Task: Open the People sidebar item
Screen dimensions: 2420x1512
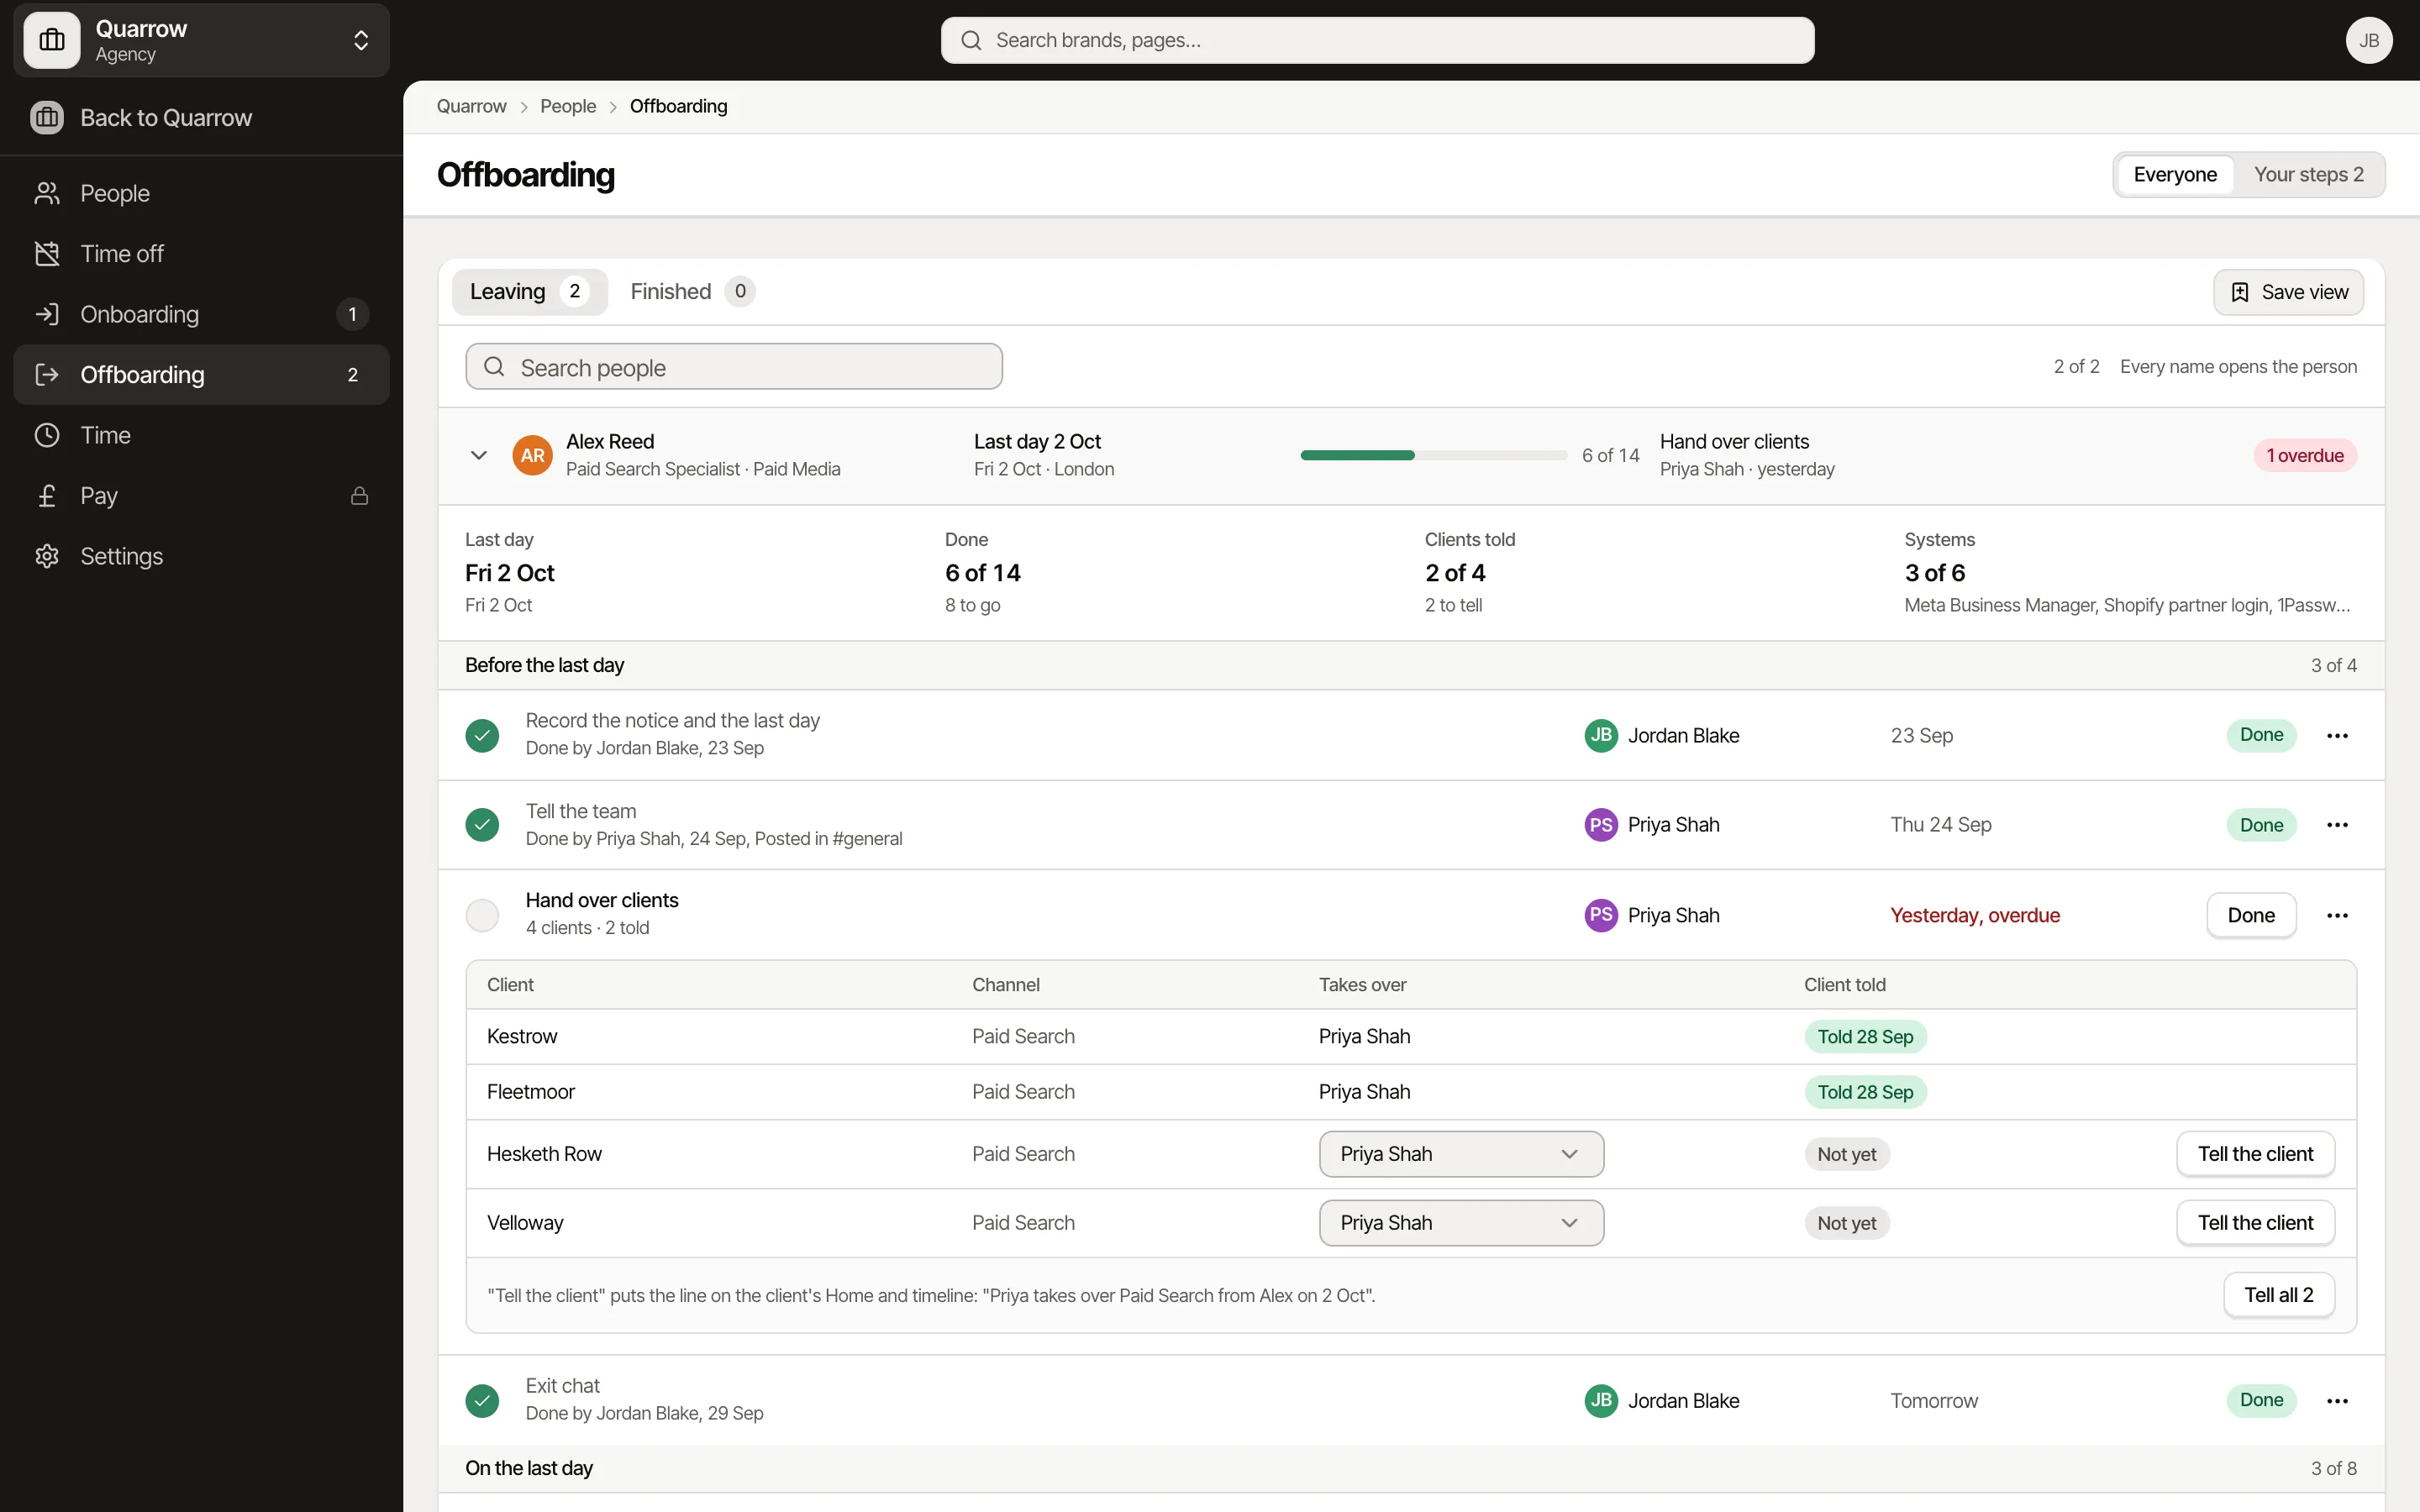Action: click(x=201, y=193)
